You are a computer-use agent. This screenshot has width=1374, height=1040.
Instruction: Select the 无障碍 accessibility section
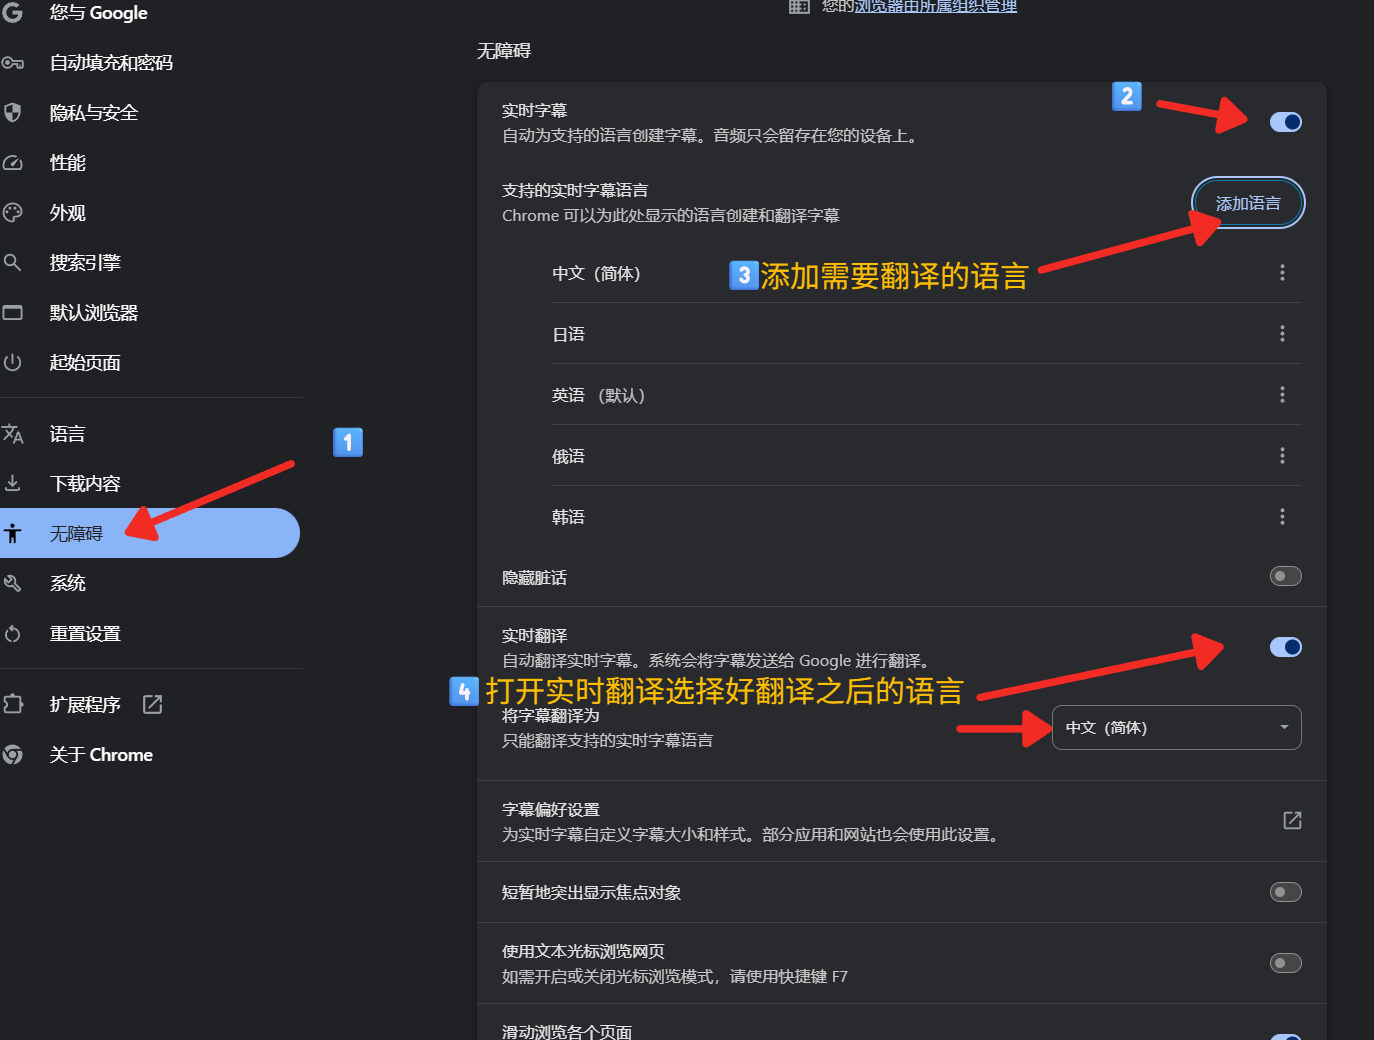pyautogui.click(x=150, y=533)
